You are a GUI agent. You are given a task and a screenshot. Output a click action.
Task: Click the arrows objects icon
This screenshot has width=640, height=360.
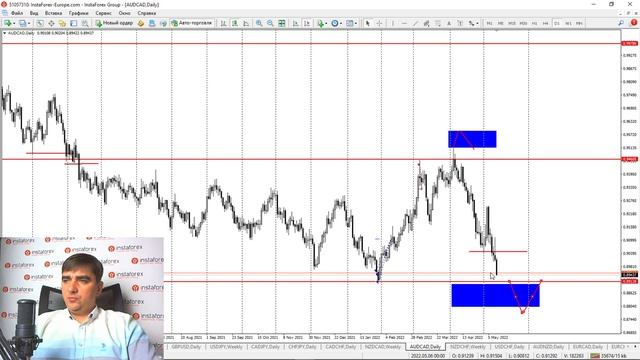[471, 23]
